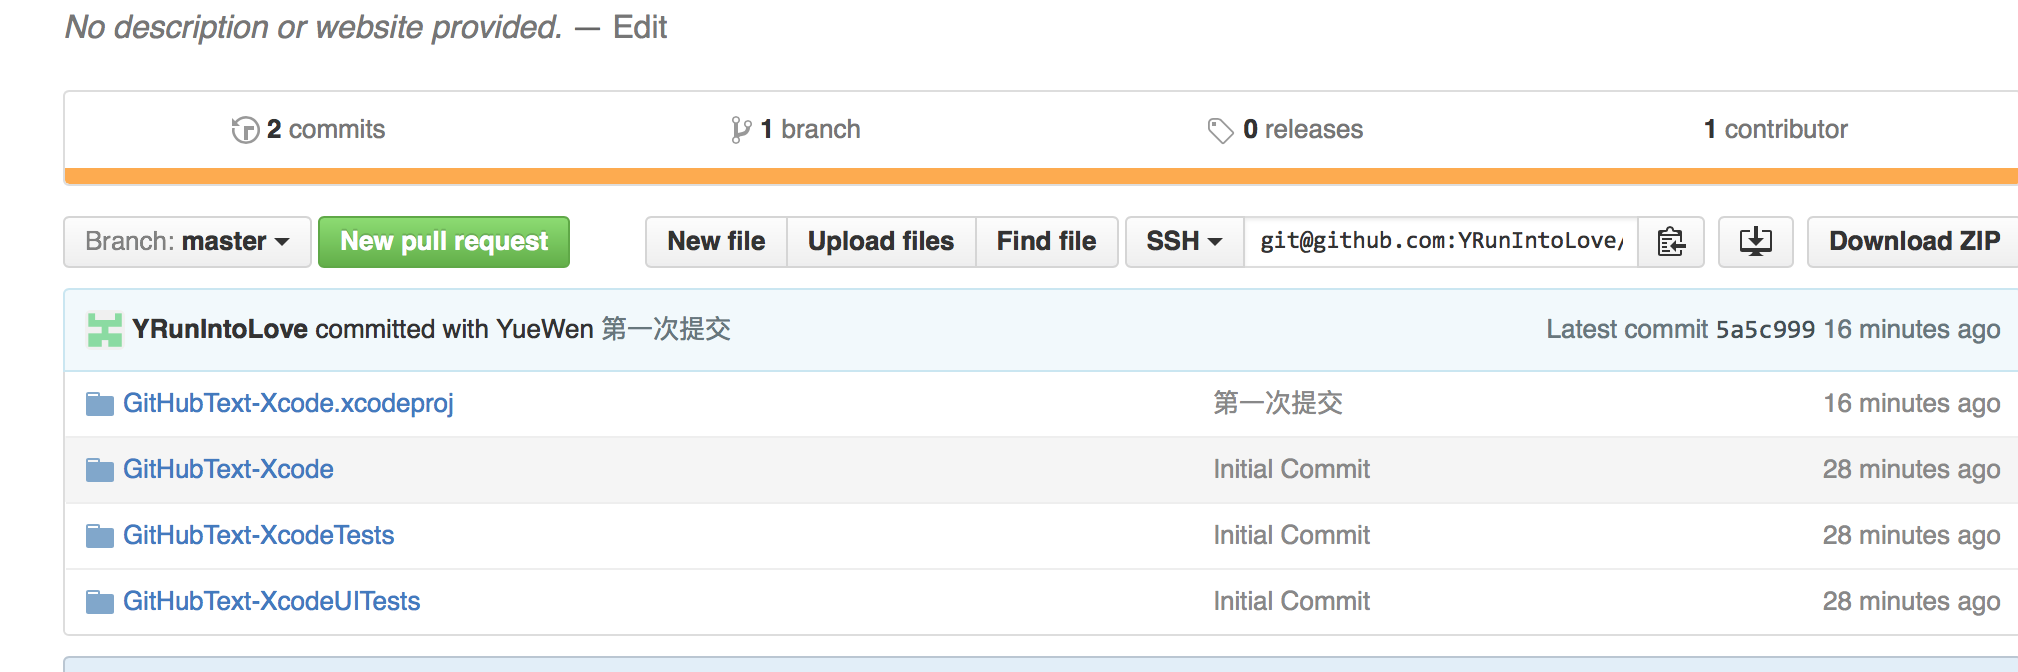
Task: Copy clone URL with the clipboard icon
Action: click(x=1671, y=242)
